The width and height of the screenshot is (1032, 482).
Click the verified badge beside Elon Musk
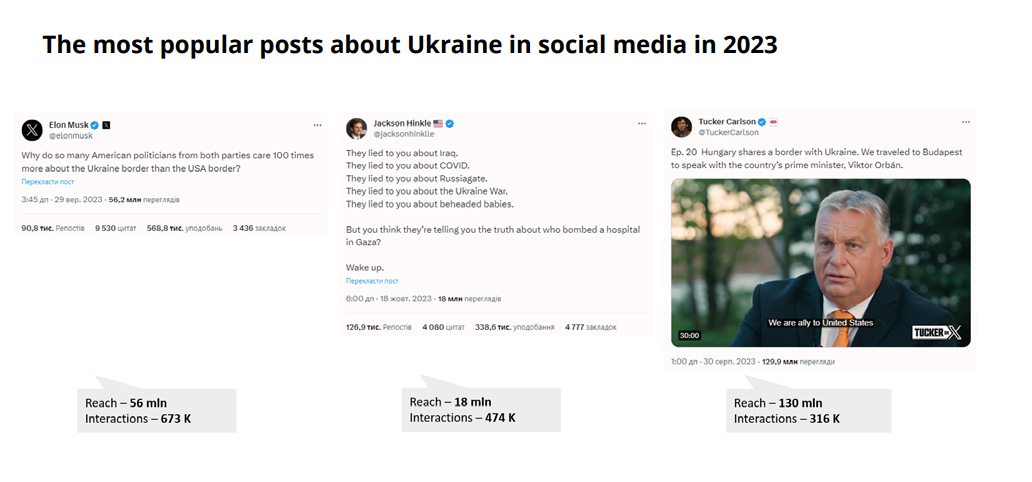tap(96, 125)
